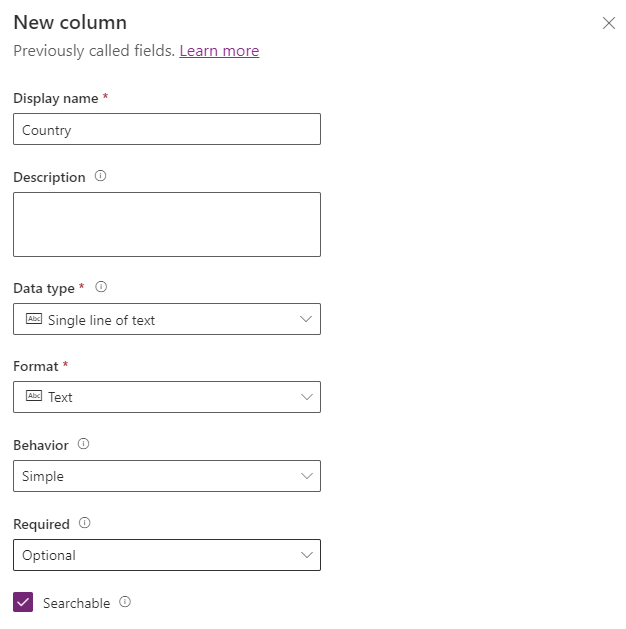
Task: Click the Data type info icon
Action: (100, 287)
